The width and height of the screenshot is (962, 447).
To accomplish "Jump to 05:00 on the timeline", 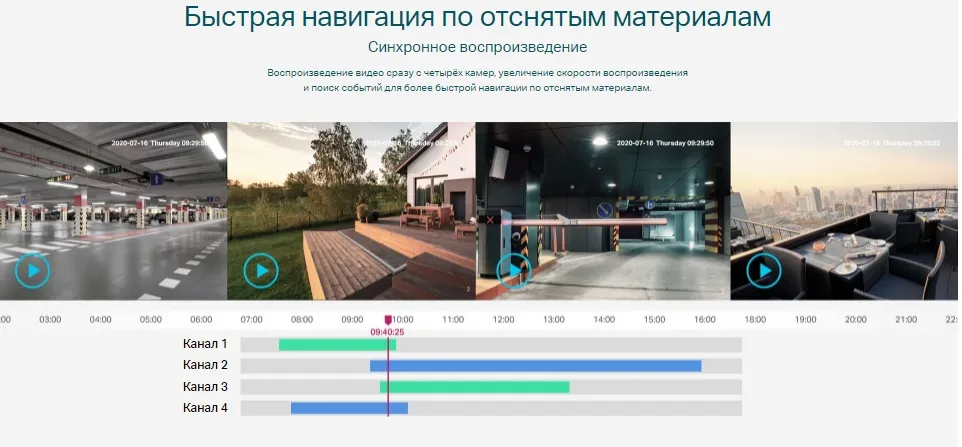I will coord(151,320).
